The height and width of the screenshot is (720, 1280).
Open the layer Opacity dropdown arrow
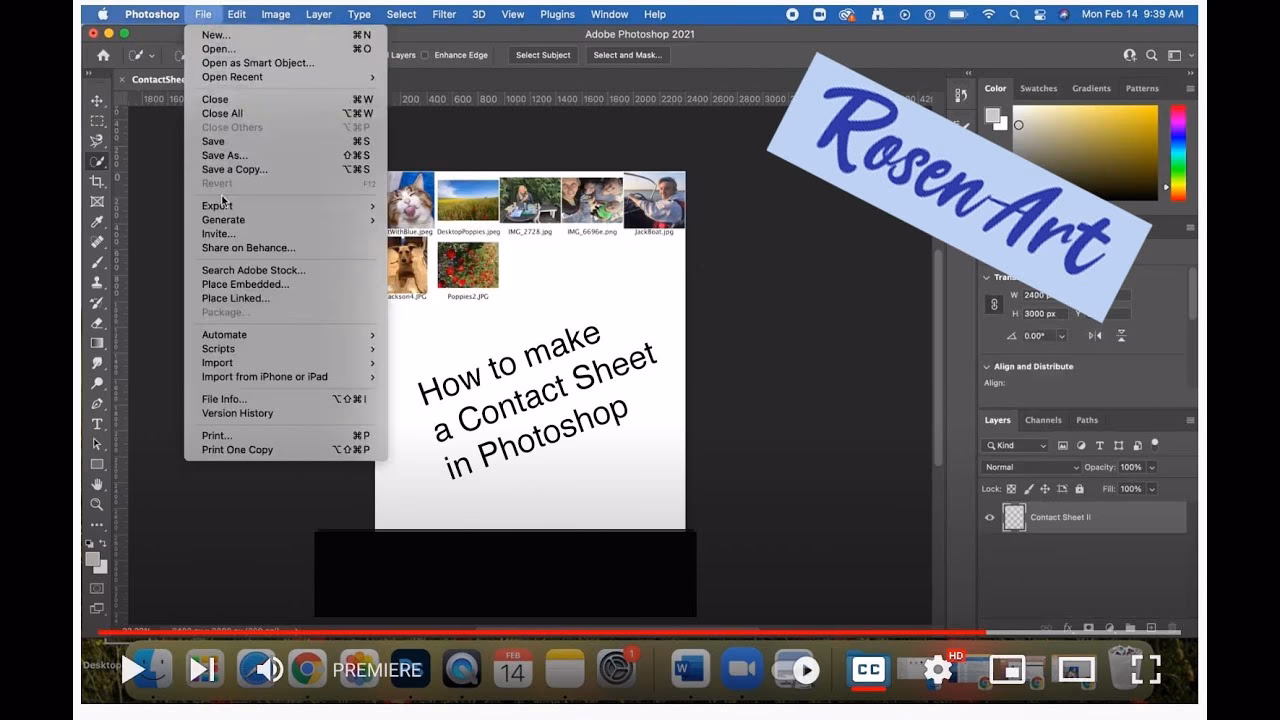pyautogui.click(x=1152, y=467)
